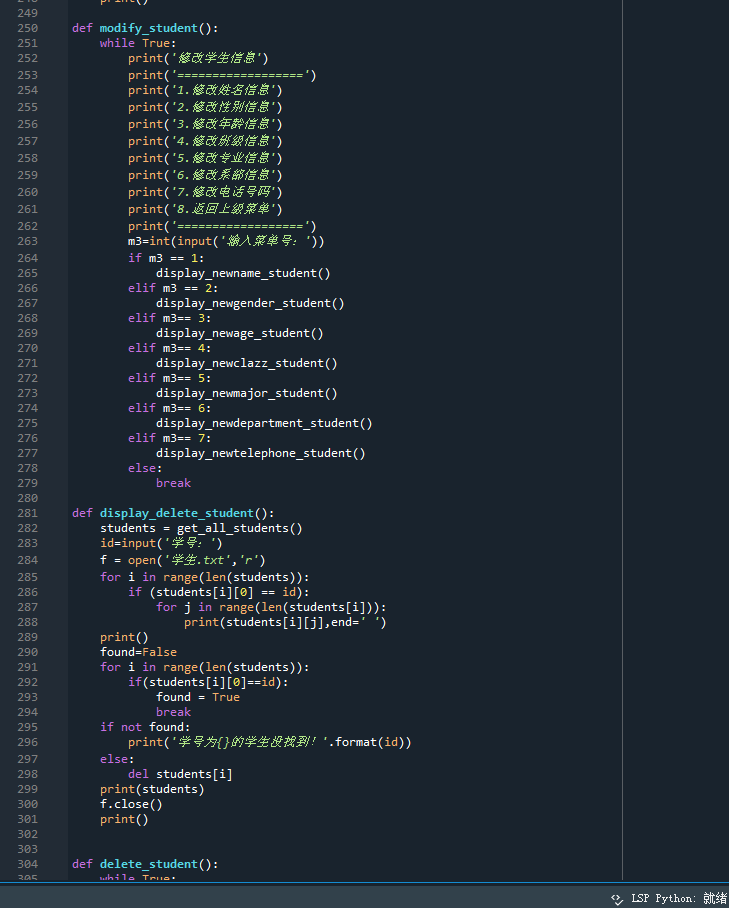Click 'del students[i]' on line 298
Screen dimensions: 729x908
(x=180, y=774)
